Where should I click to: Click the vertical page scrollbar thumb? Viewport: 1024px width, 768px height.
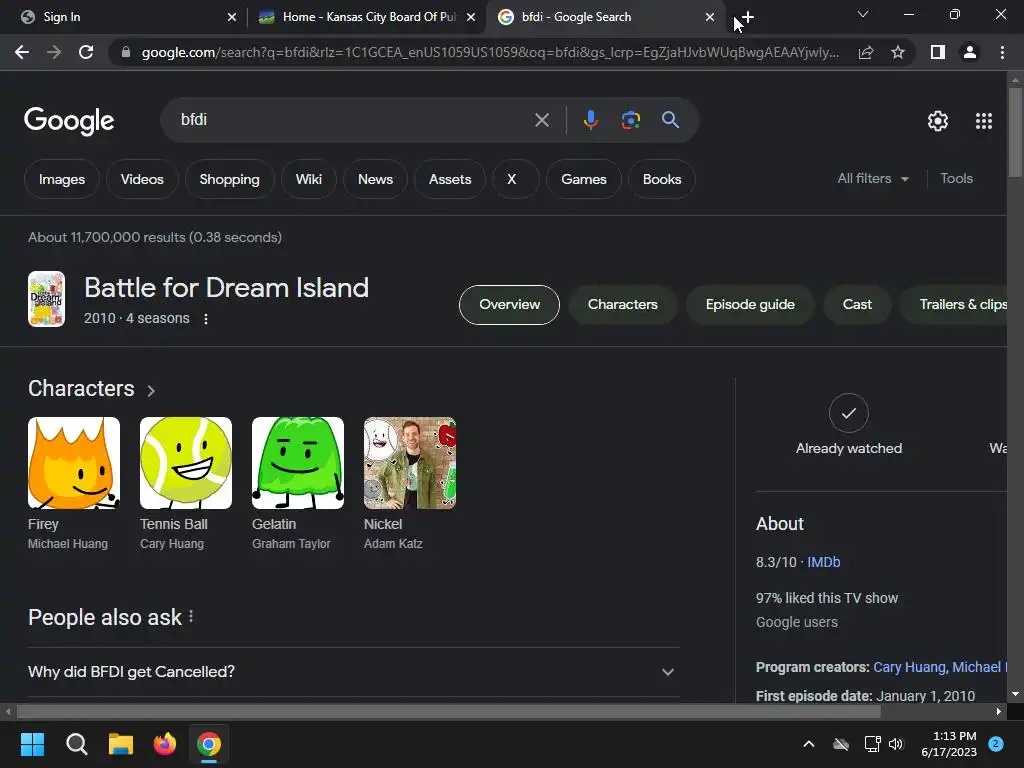pyautogui.click(x=1015, y=132)
